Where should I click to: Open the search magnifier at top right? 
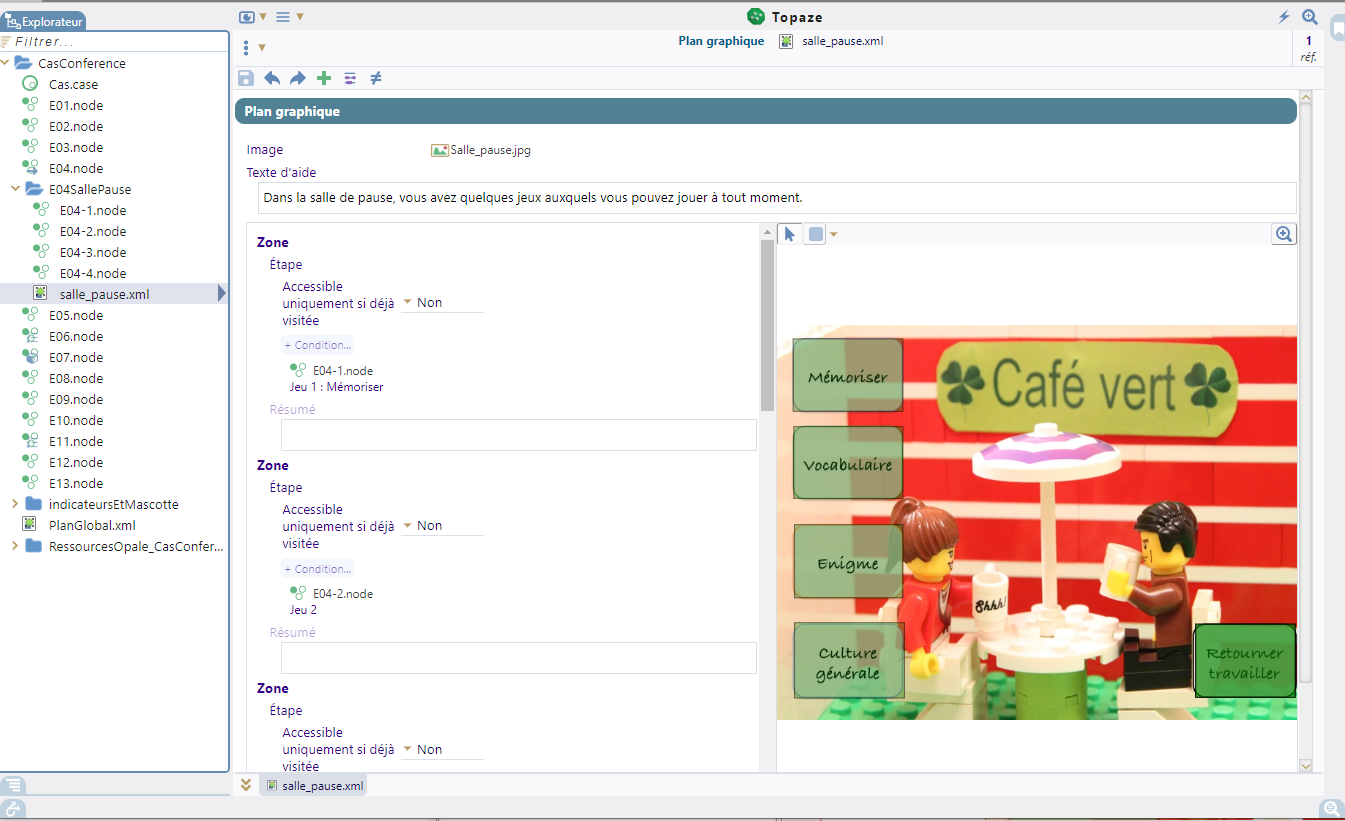pos(1310,17)
